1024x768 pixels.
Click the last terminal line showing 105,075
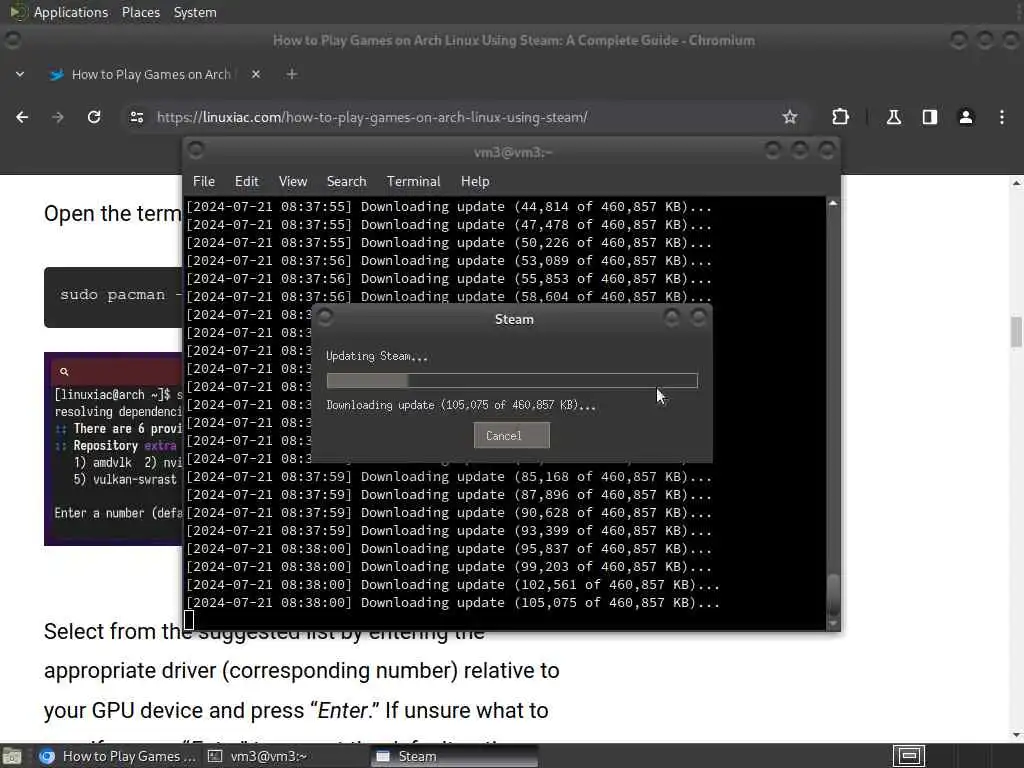click(452, 603)
